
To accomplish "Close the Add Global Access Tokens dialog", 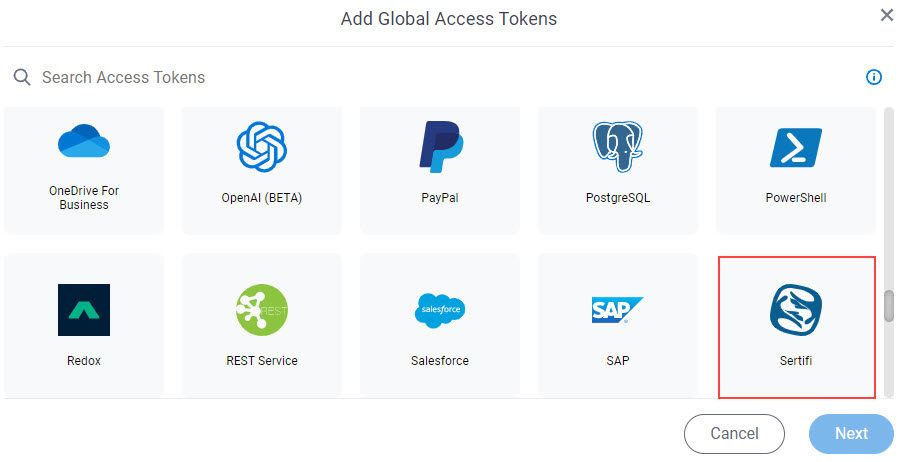I will 887,15.
